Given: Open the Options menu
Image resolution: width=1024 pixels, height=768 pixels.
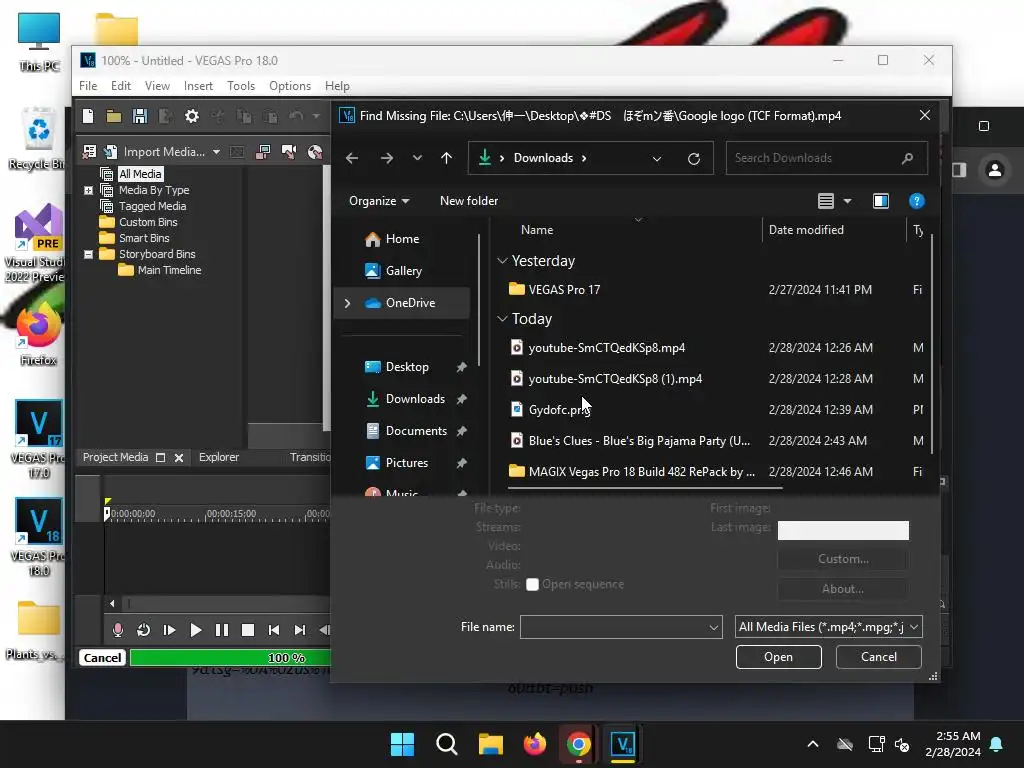Looking at the screenshot, I should (290, 86).
